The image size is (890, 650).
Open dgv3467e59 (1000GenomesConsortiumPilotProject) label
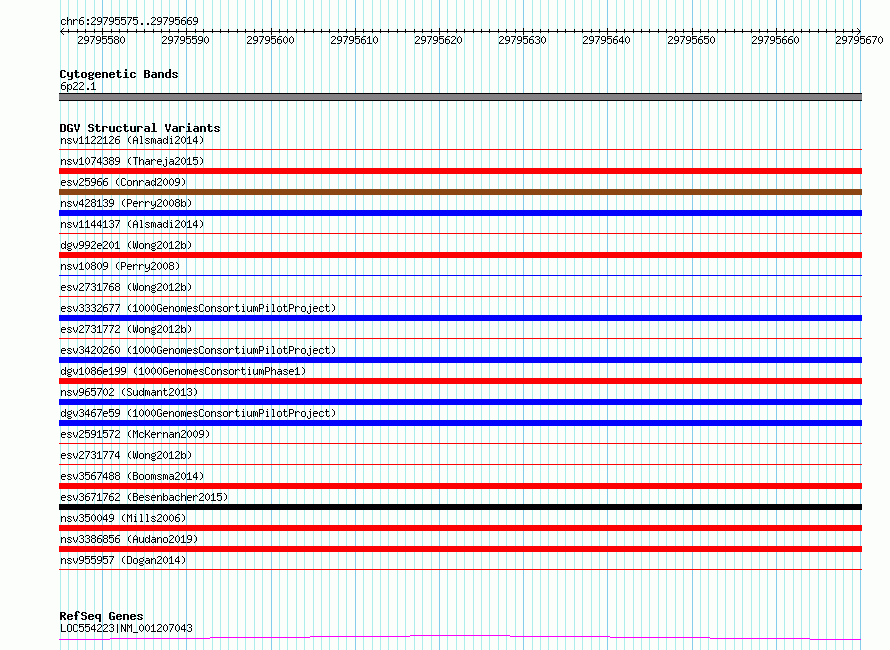point(198,413)
